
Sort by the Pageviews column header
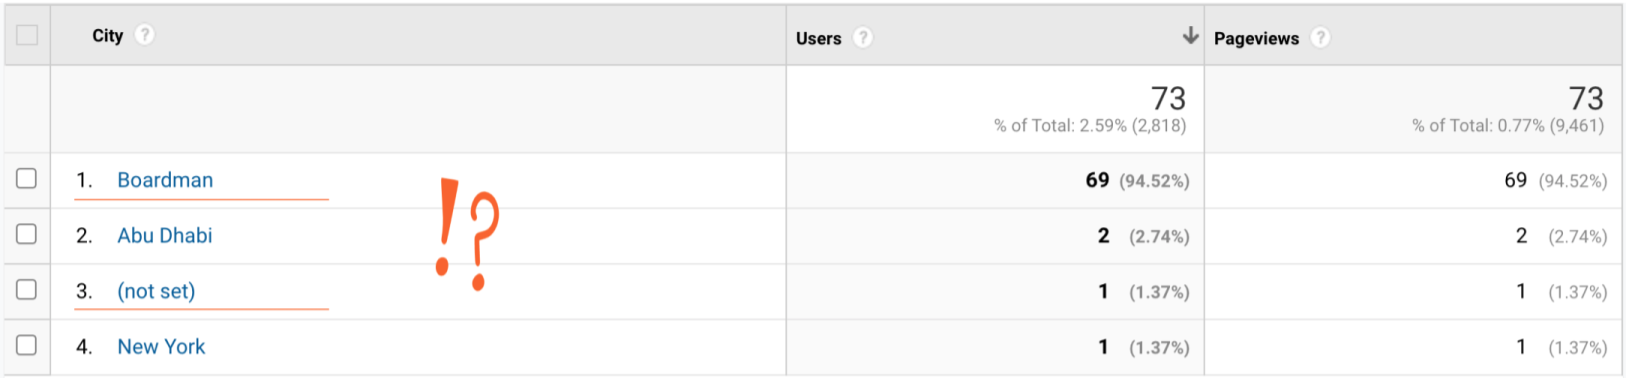pos(1256,39)
